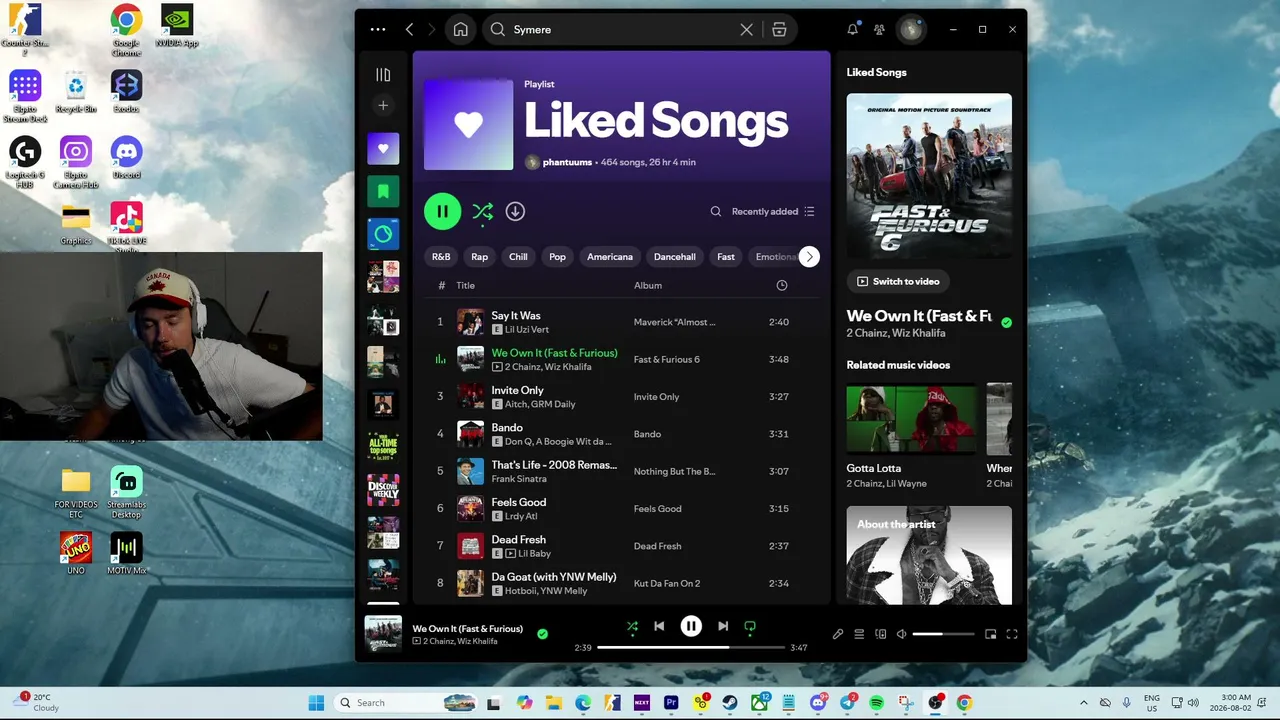The width and height of the screenshot is (1280, 720).
Task: Open All-Time Top Songs playlist in sidebar
Action: pyautogui.click(x=383, y=447)
